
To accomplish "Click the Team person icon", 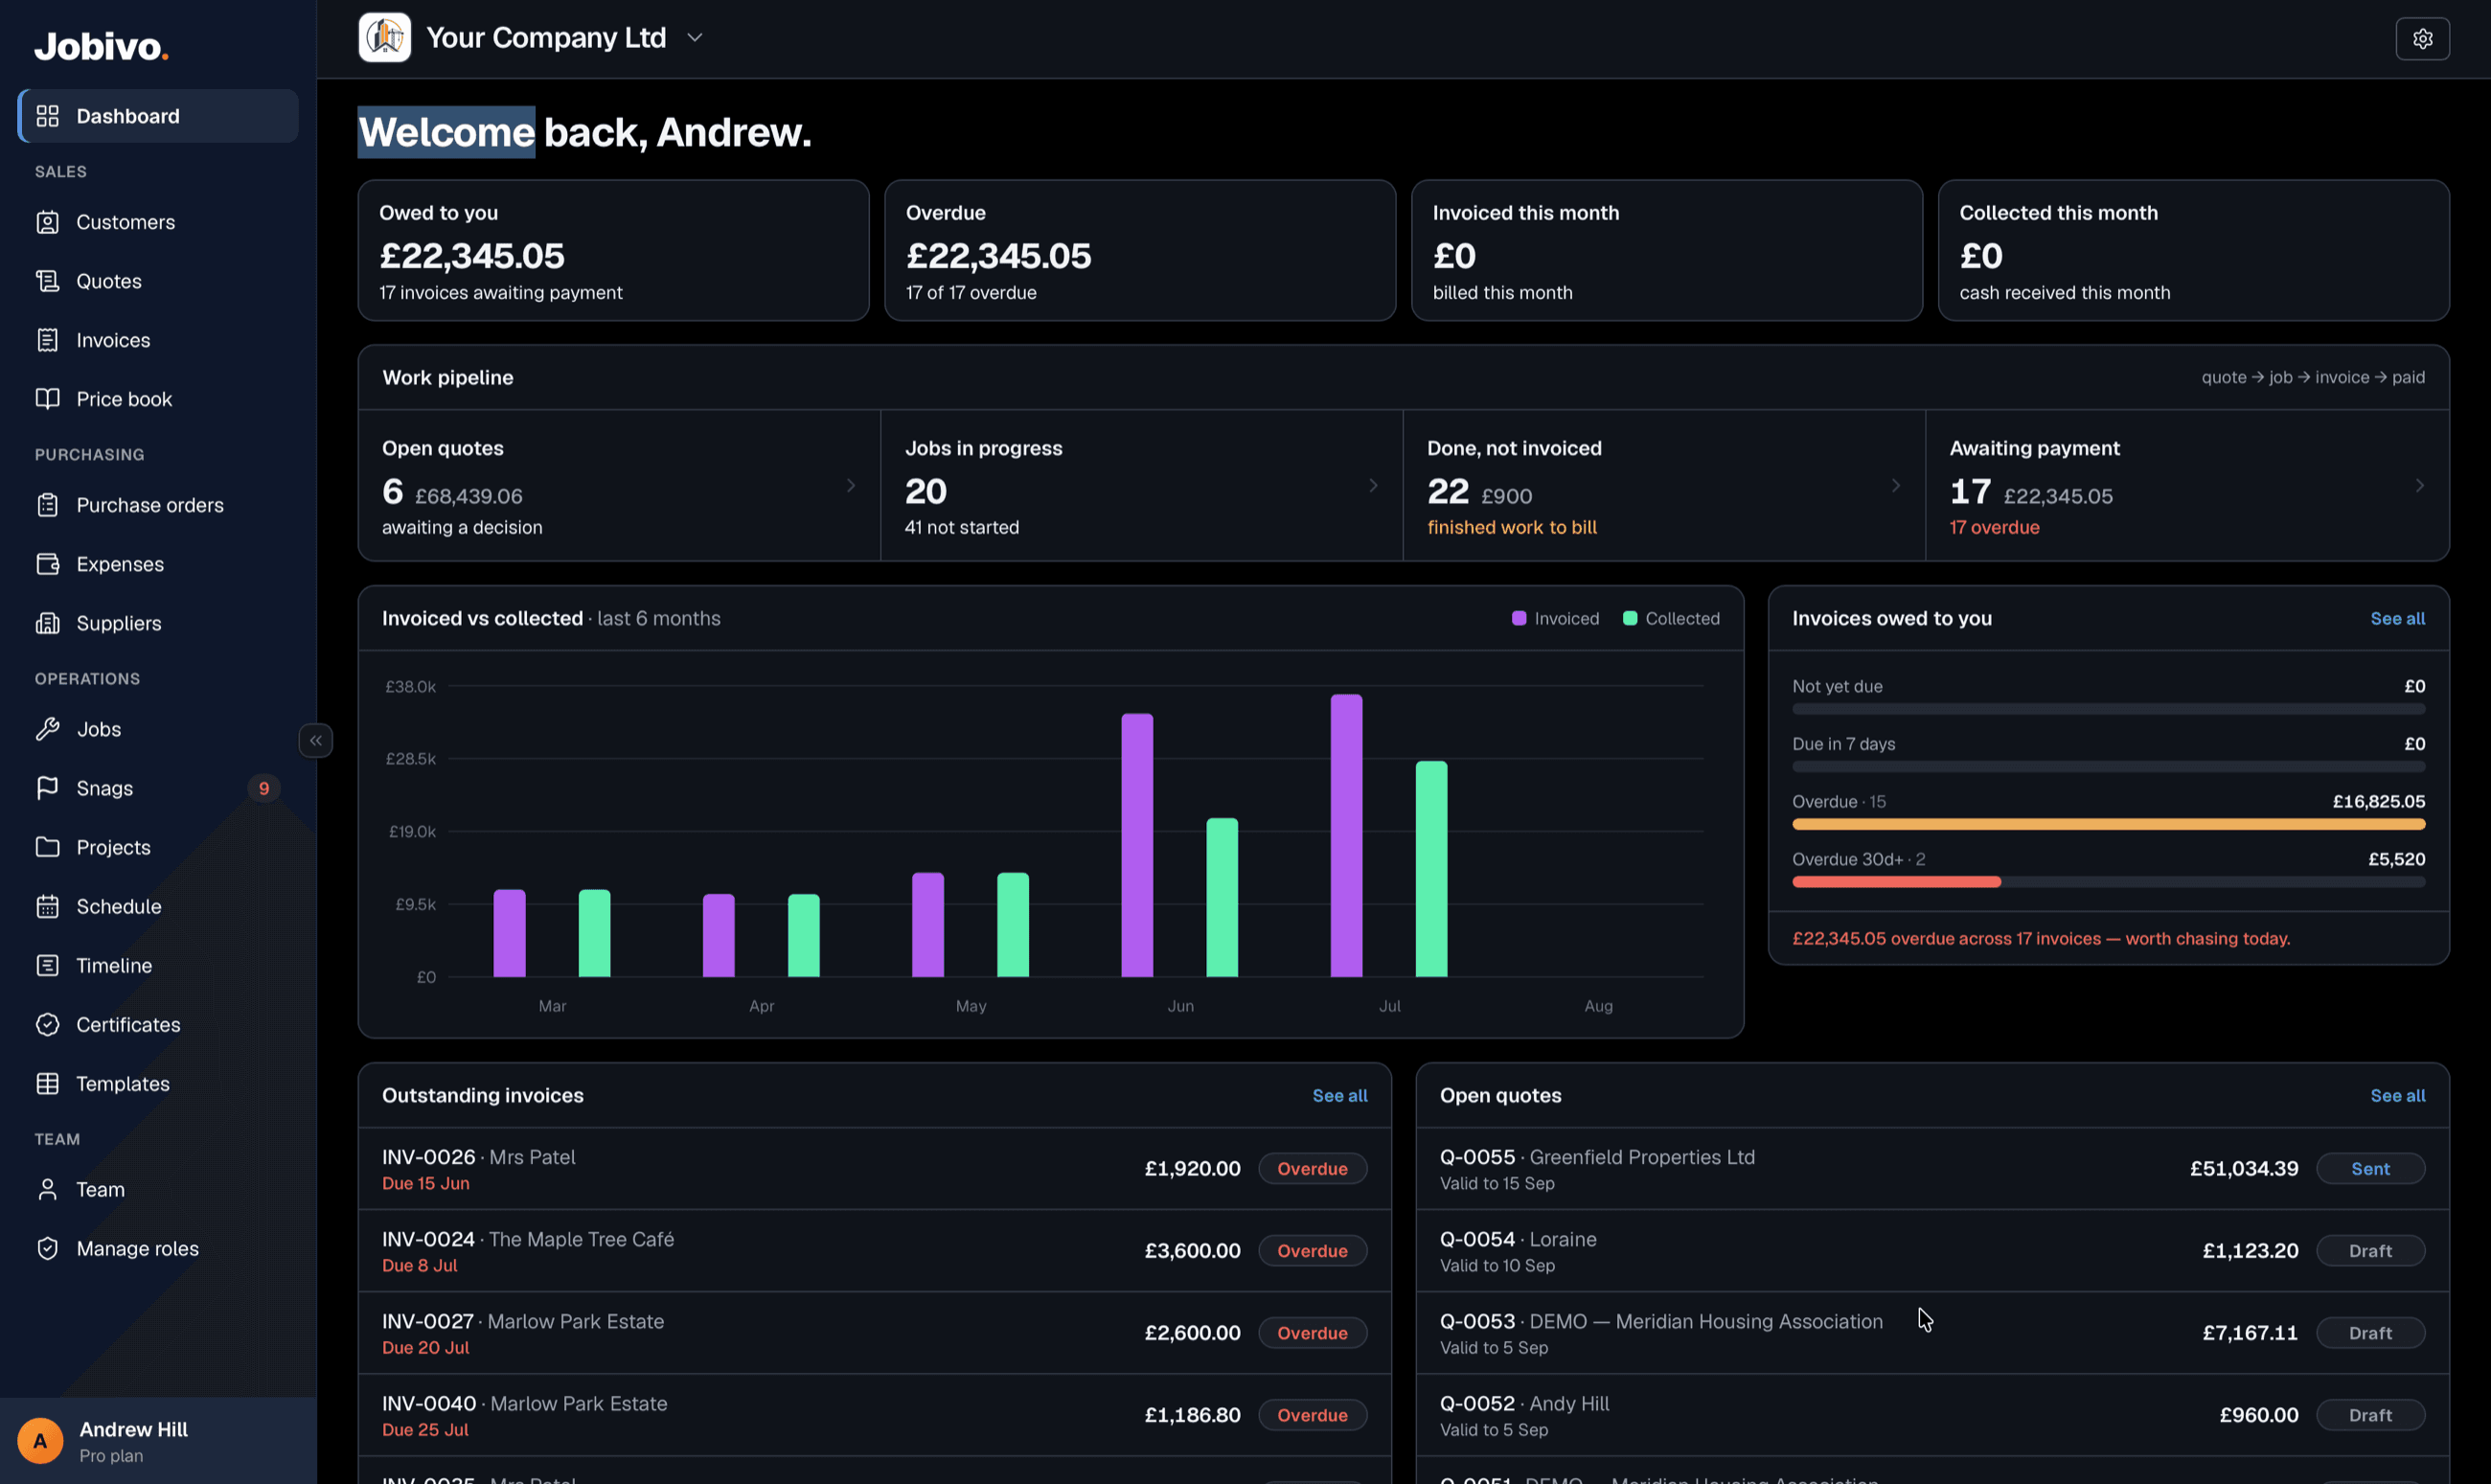I will [x=47, y=1189].
